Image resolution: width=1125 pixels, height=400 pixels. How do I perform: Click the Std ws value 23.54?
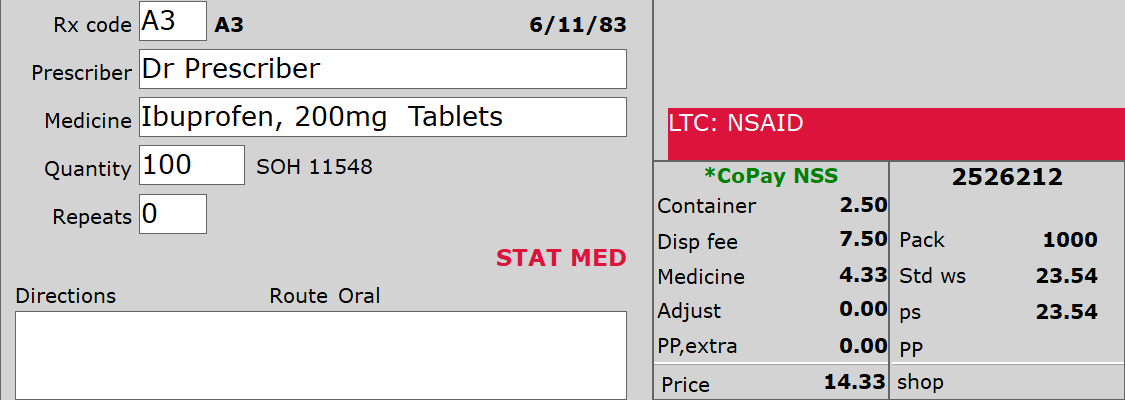pos(1067,275)
